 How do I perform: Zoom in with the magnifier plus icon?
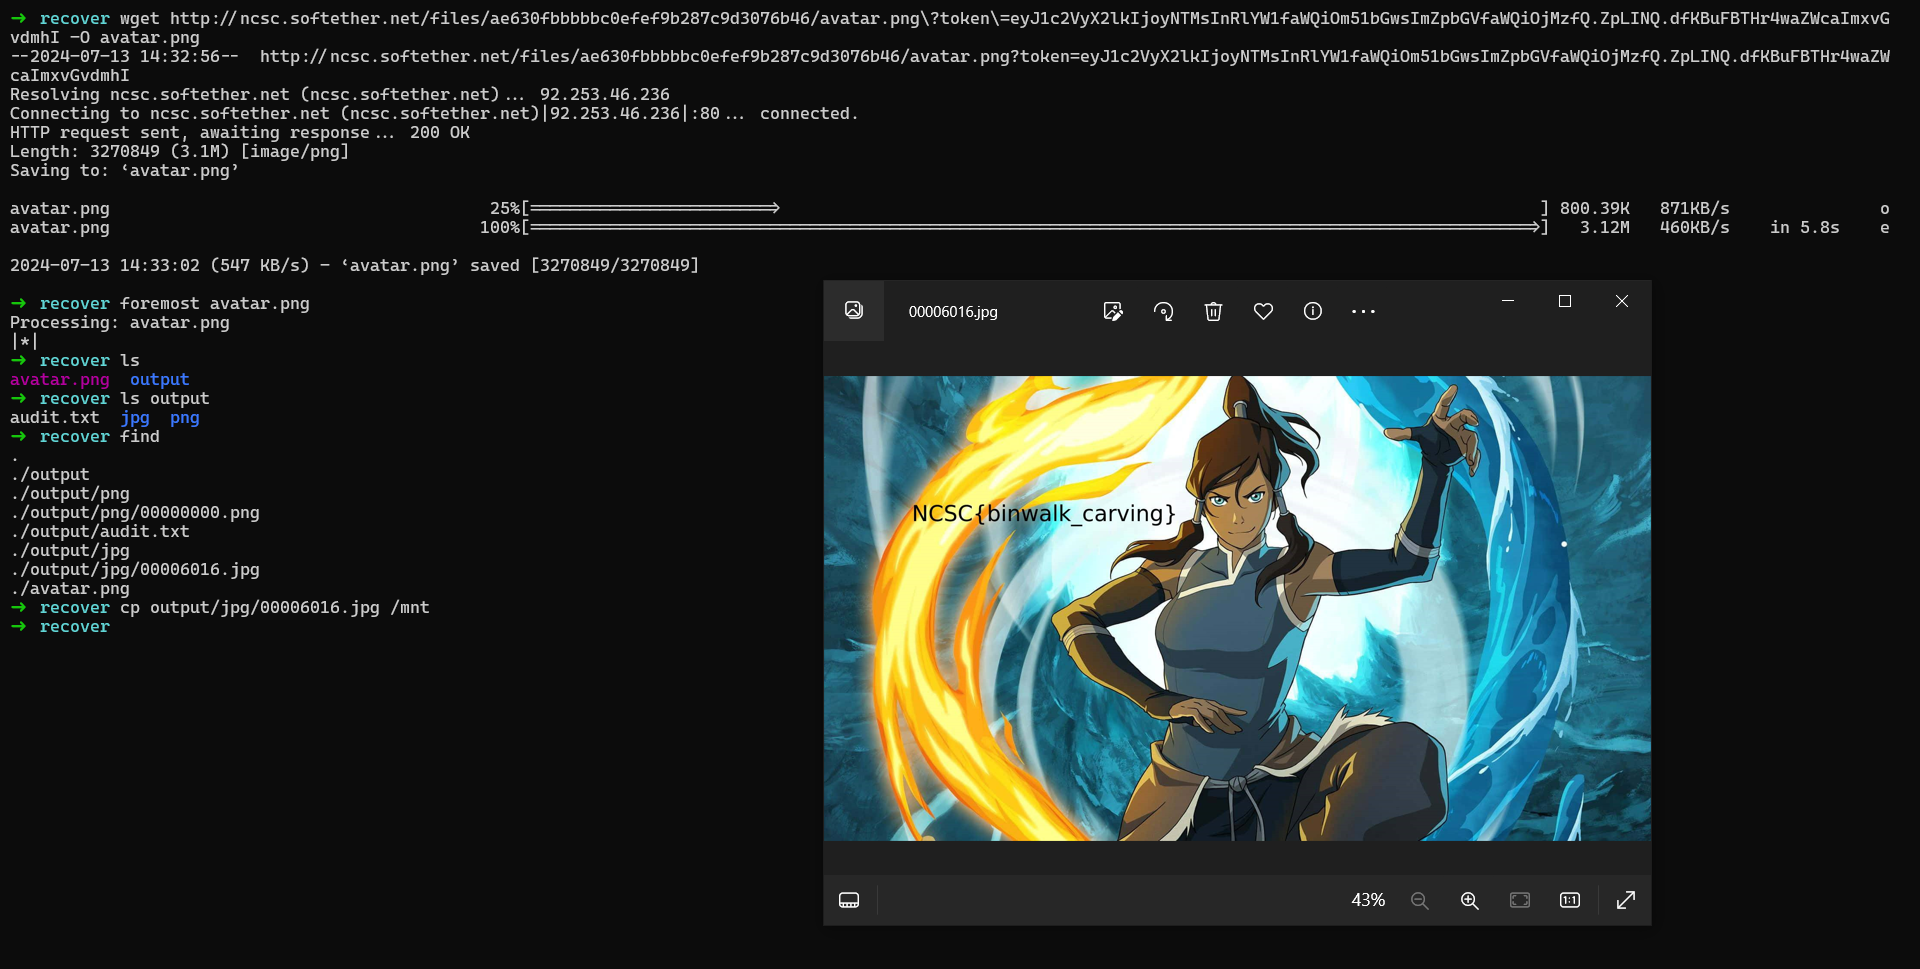tap(1469, 901)
